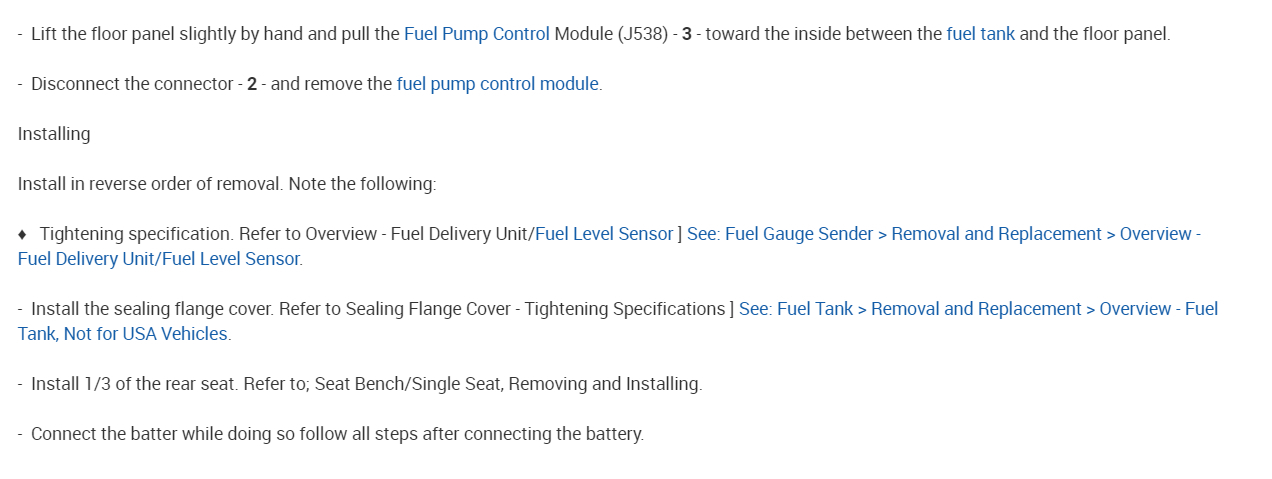Click the bold number 2 callout
The height and width of the screenshot is (479, 1272).
tap(252, 84)
